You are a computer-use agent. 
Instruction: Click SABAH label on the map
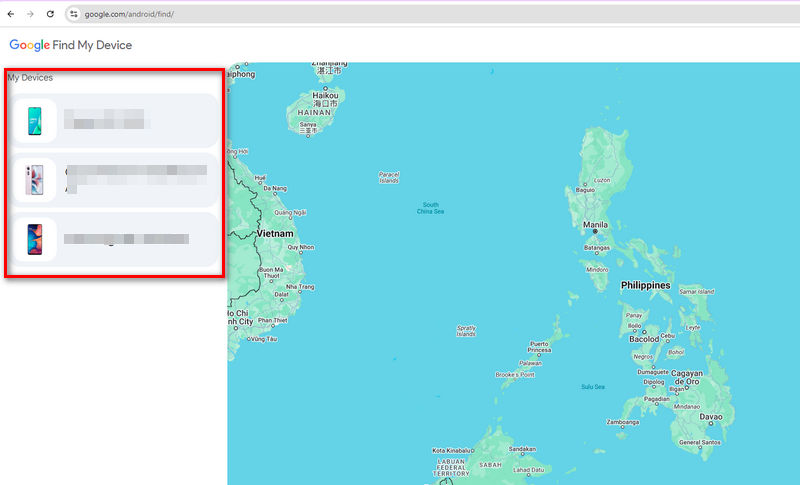[x=490, y=465]
